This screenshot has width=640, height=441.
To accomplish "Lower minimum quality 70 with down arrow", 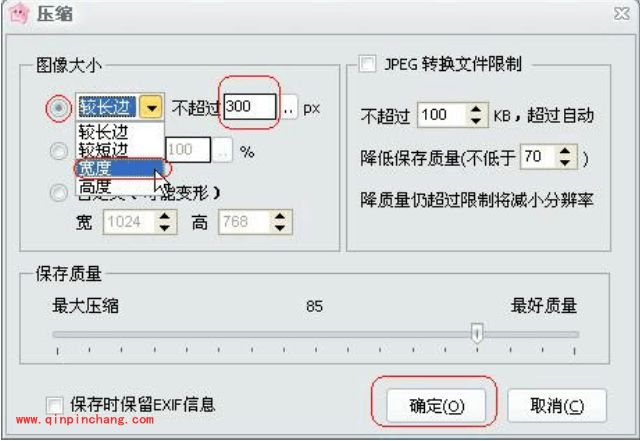I will point(566,163).
